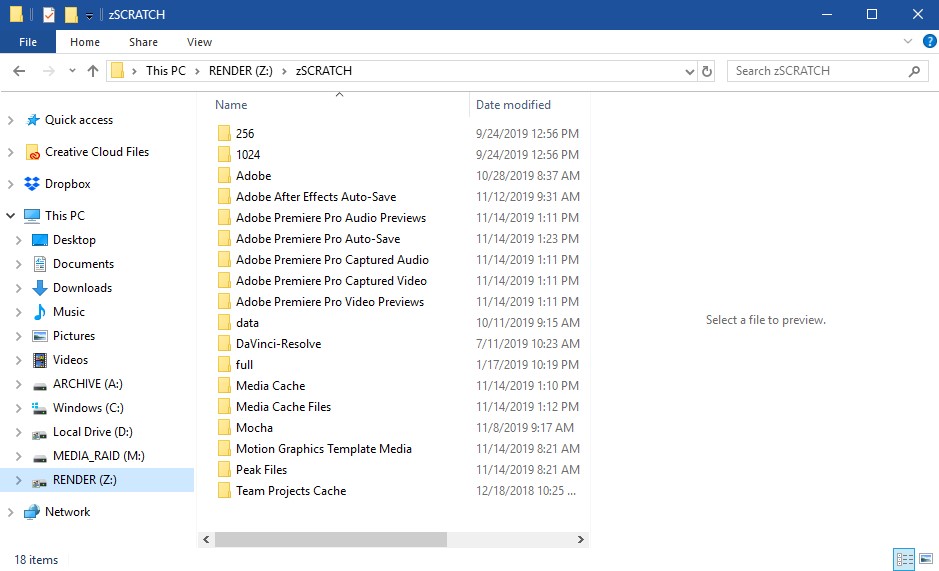Expand the Dropbox tree node
Image resolution: width=939 pixels, height=571 pixels.
click(x=11, y=184)
